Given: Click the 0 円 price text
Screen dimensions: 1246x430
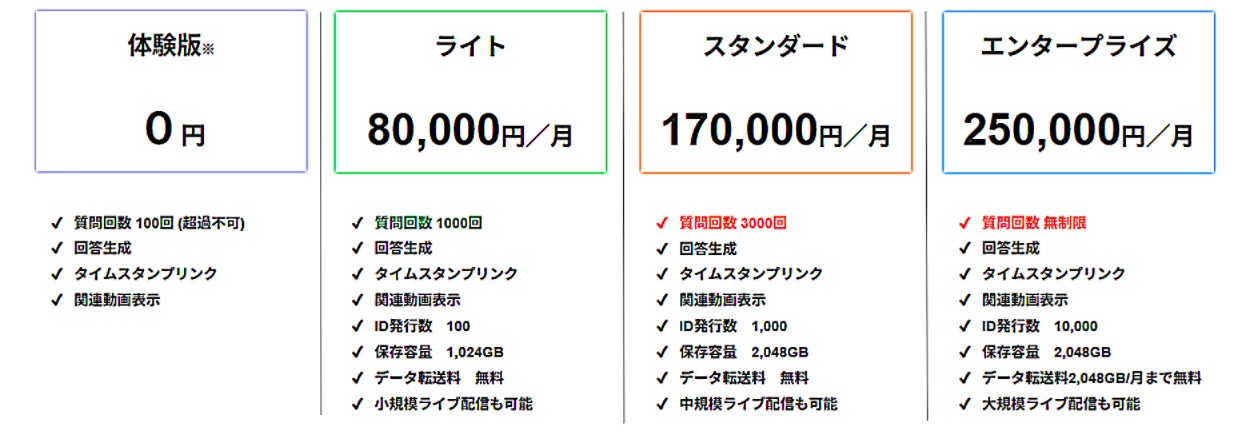Looking at the screenshot, I should coord(174,131).
